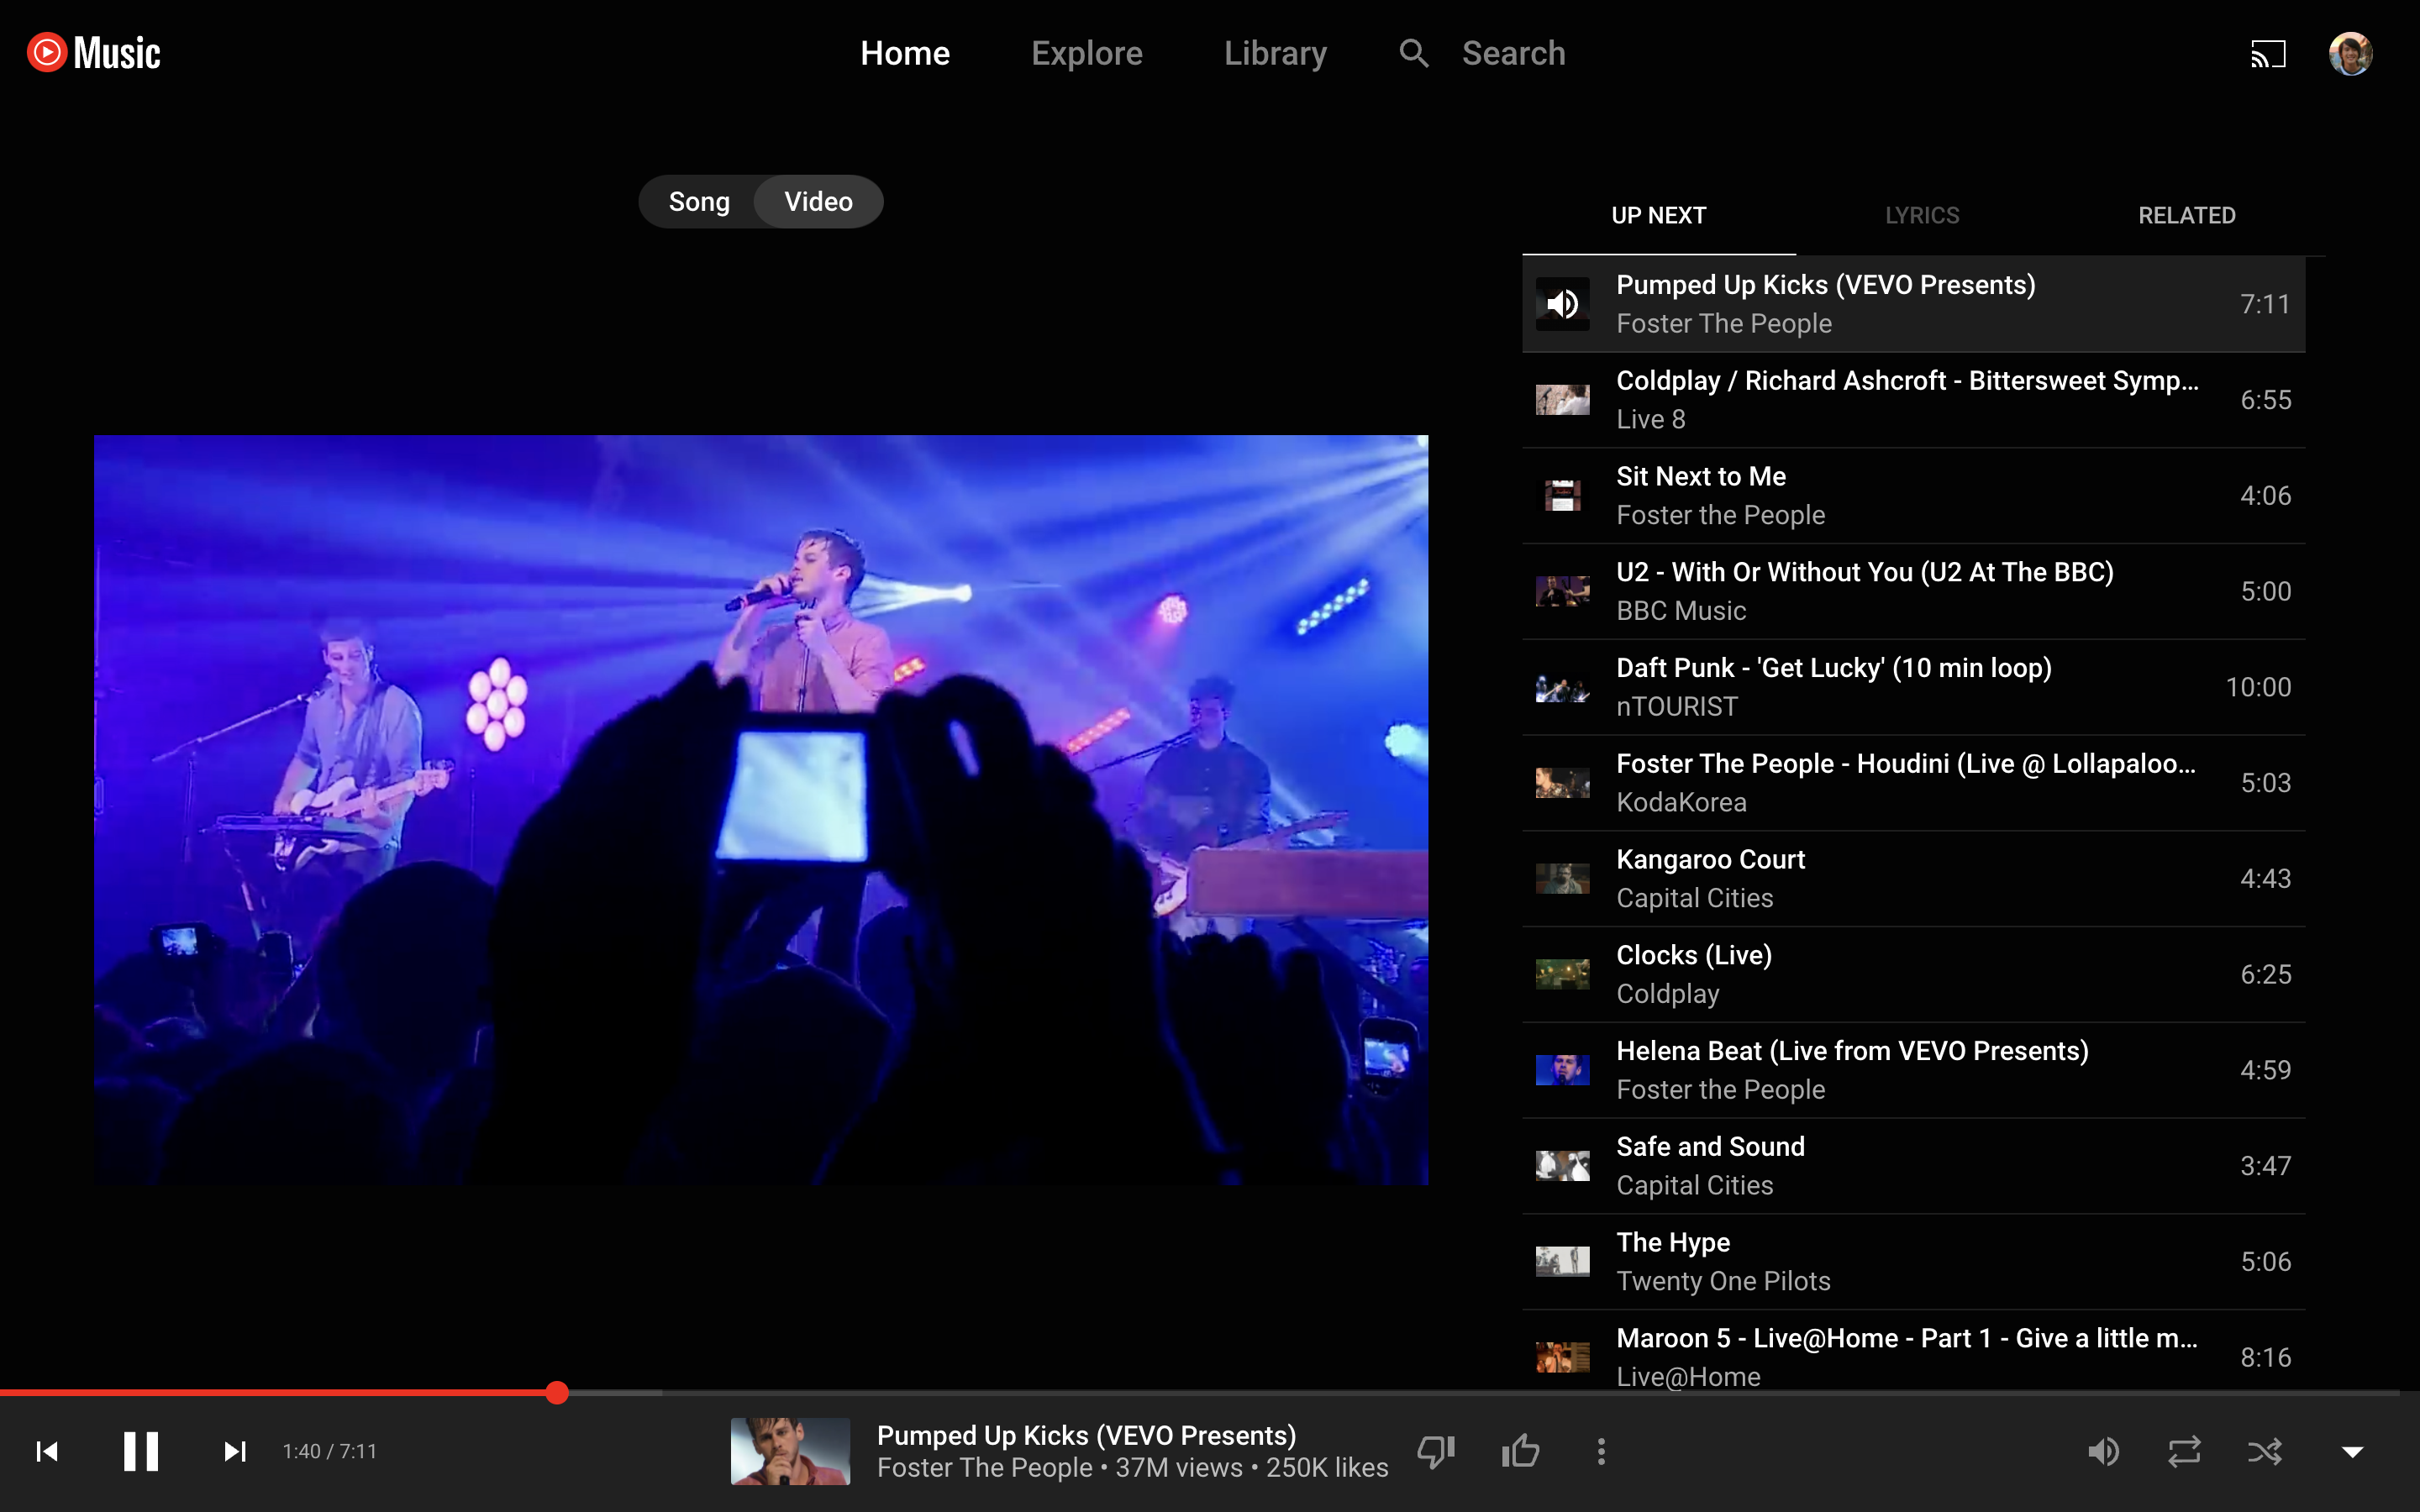Image resolution: width=2420 pixels, height=1512 pixels.
Task: Open the three-dot more actions menu
Action: coord(1601,1451)
